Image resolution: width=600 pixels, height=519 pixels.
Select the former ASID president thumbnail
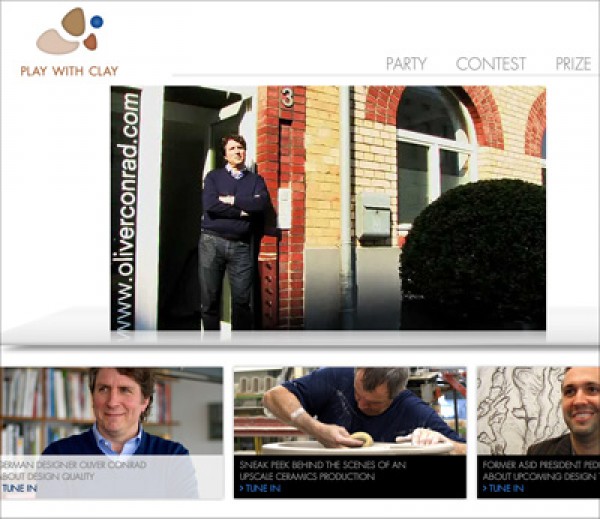538,411
